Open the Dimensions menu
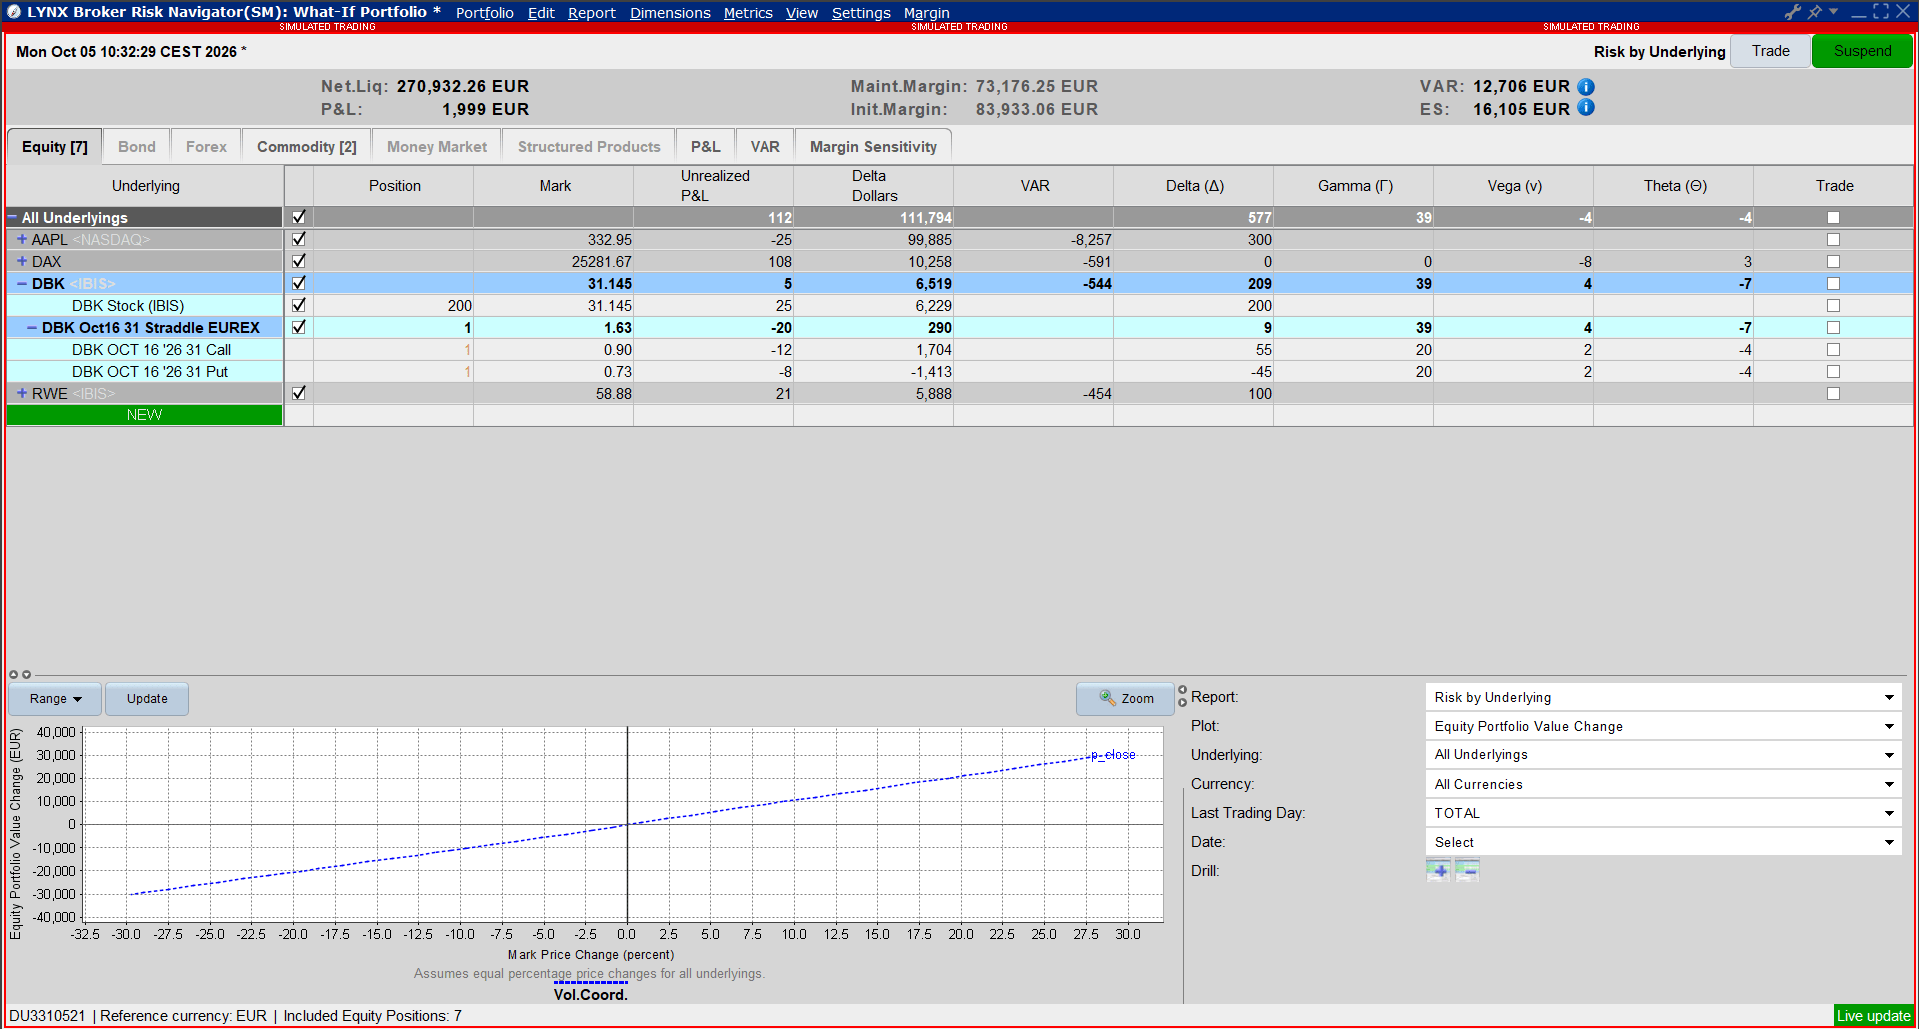Viewport: 1919px width, 1029px height. tap(670, 13)
